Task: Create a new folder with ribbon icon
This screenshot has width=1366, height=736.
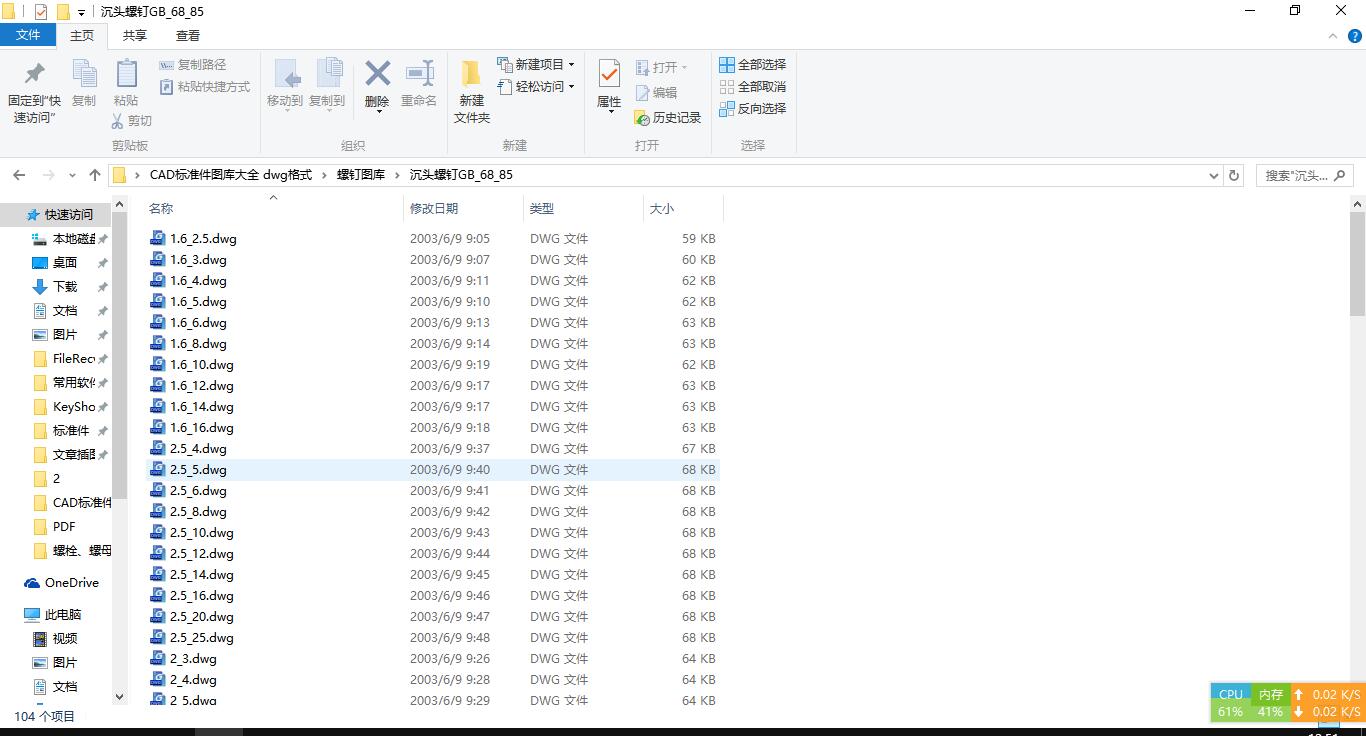Action: 471,73
